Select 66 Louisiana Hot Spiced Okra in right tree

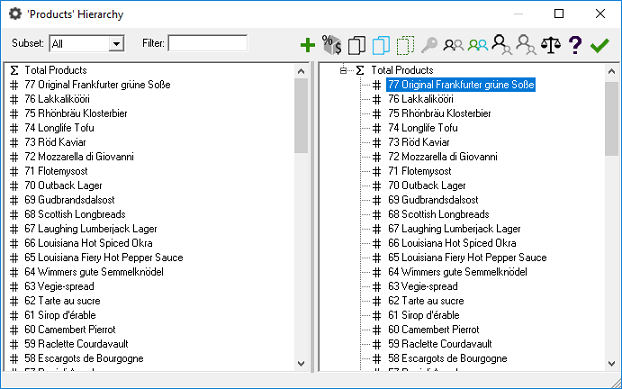point(452,243)
